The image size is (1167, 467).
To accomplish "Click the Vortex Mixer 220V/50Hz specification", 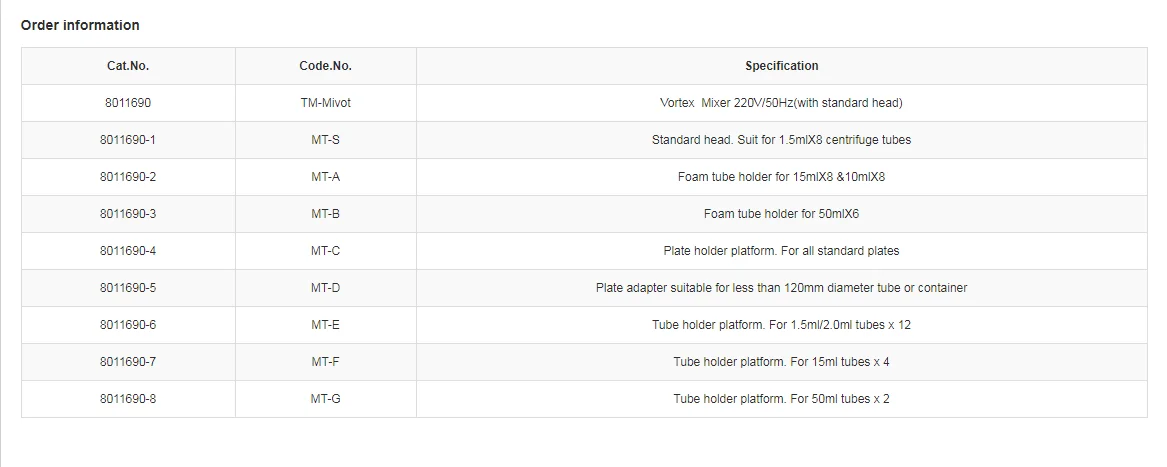I will click(781, 103).
